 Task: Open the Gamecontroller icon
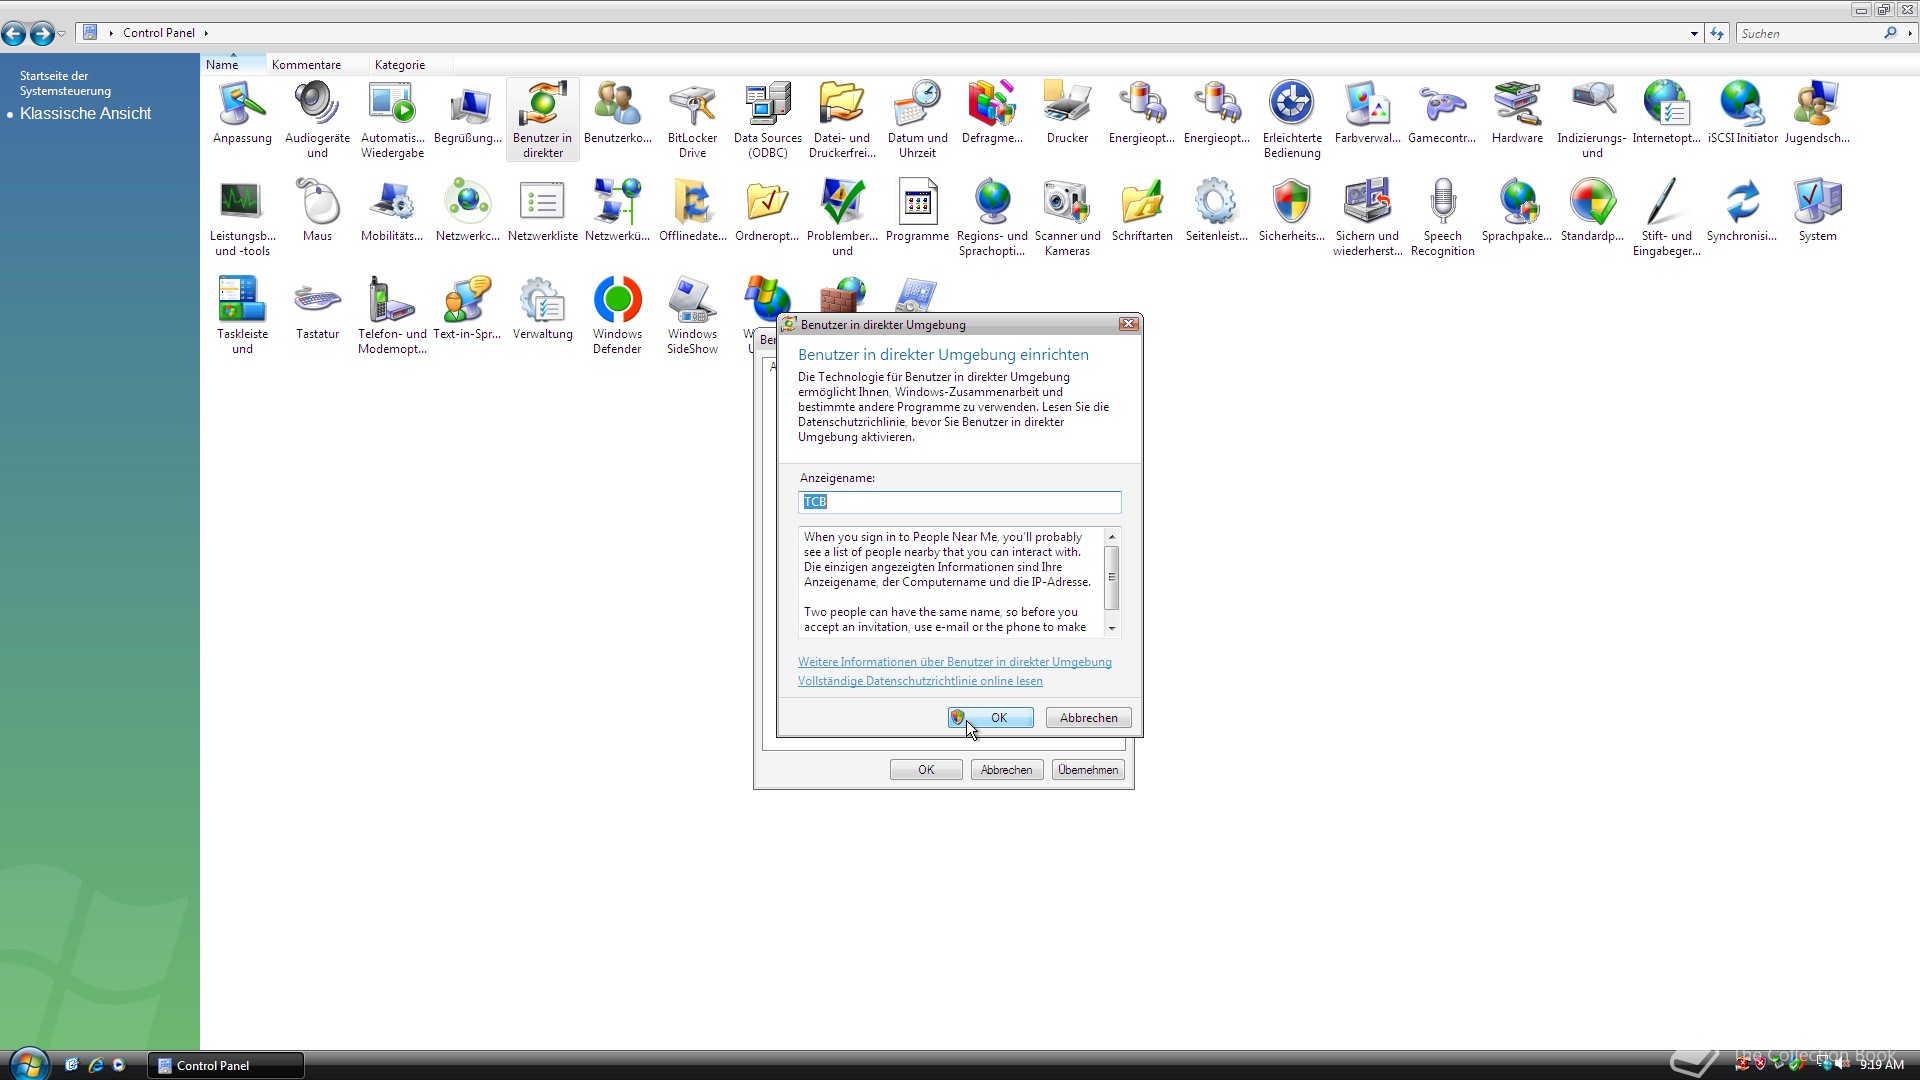(1442, 112)
